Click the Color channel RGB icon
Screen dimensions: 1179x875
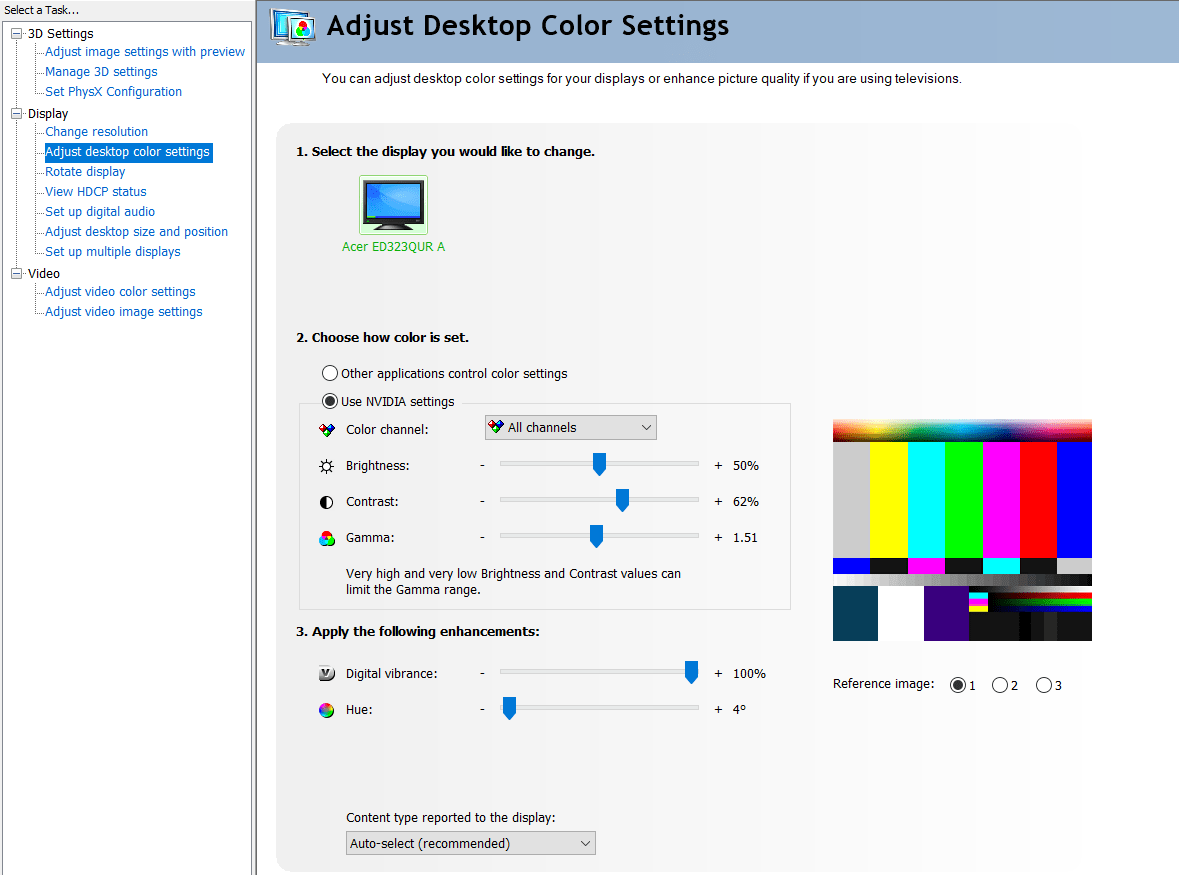click(326, 430)
